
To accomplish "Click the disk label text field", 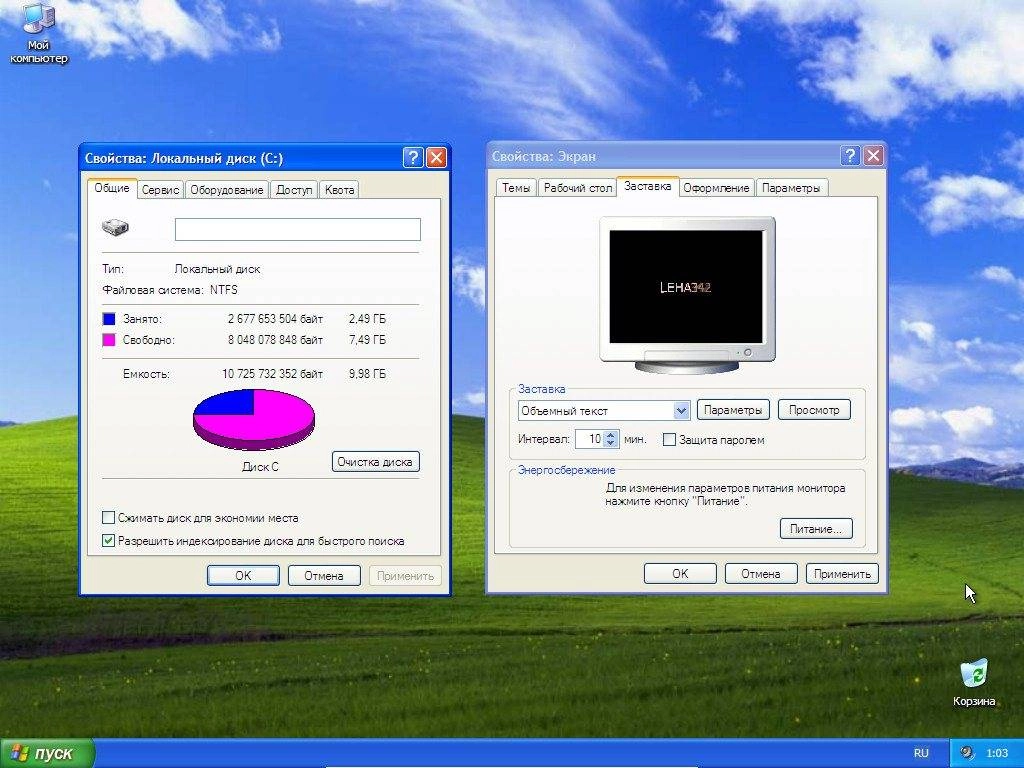I will 298,229.
